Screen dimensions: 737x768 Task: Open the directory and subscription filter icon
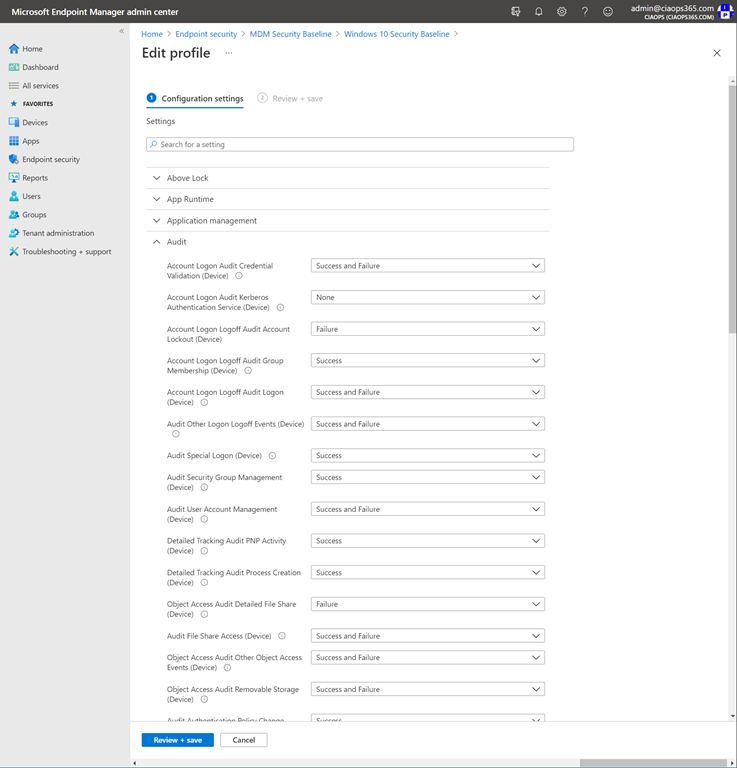516,12
